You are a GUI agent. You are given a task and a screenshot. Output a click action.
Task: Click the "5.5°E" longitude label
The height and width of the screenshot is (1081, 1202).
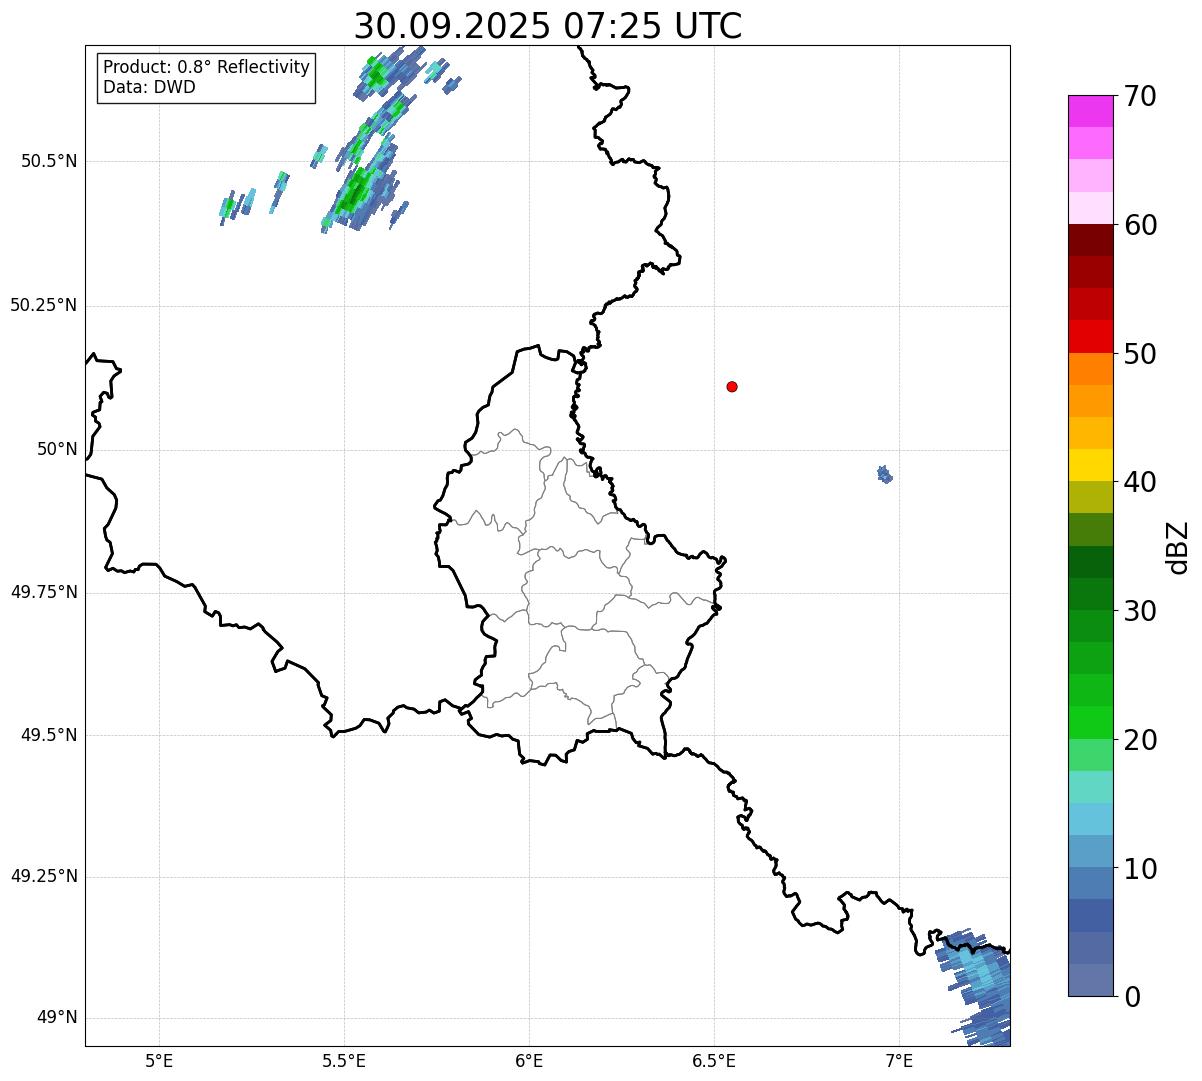click(344, 1060)
